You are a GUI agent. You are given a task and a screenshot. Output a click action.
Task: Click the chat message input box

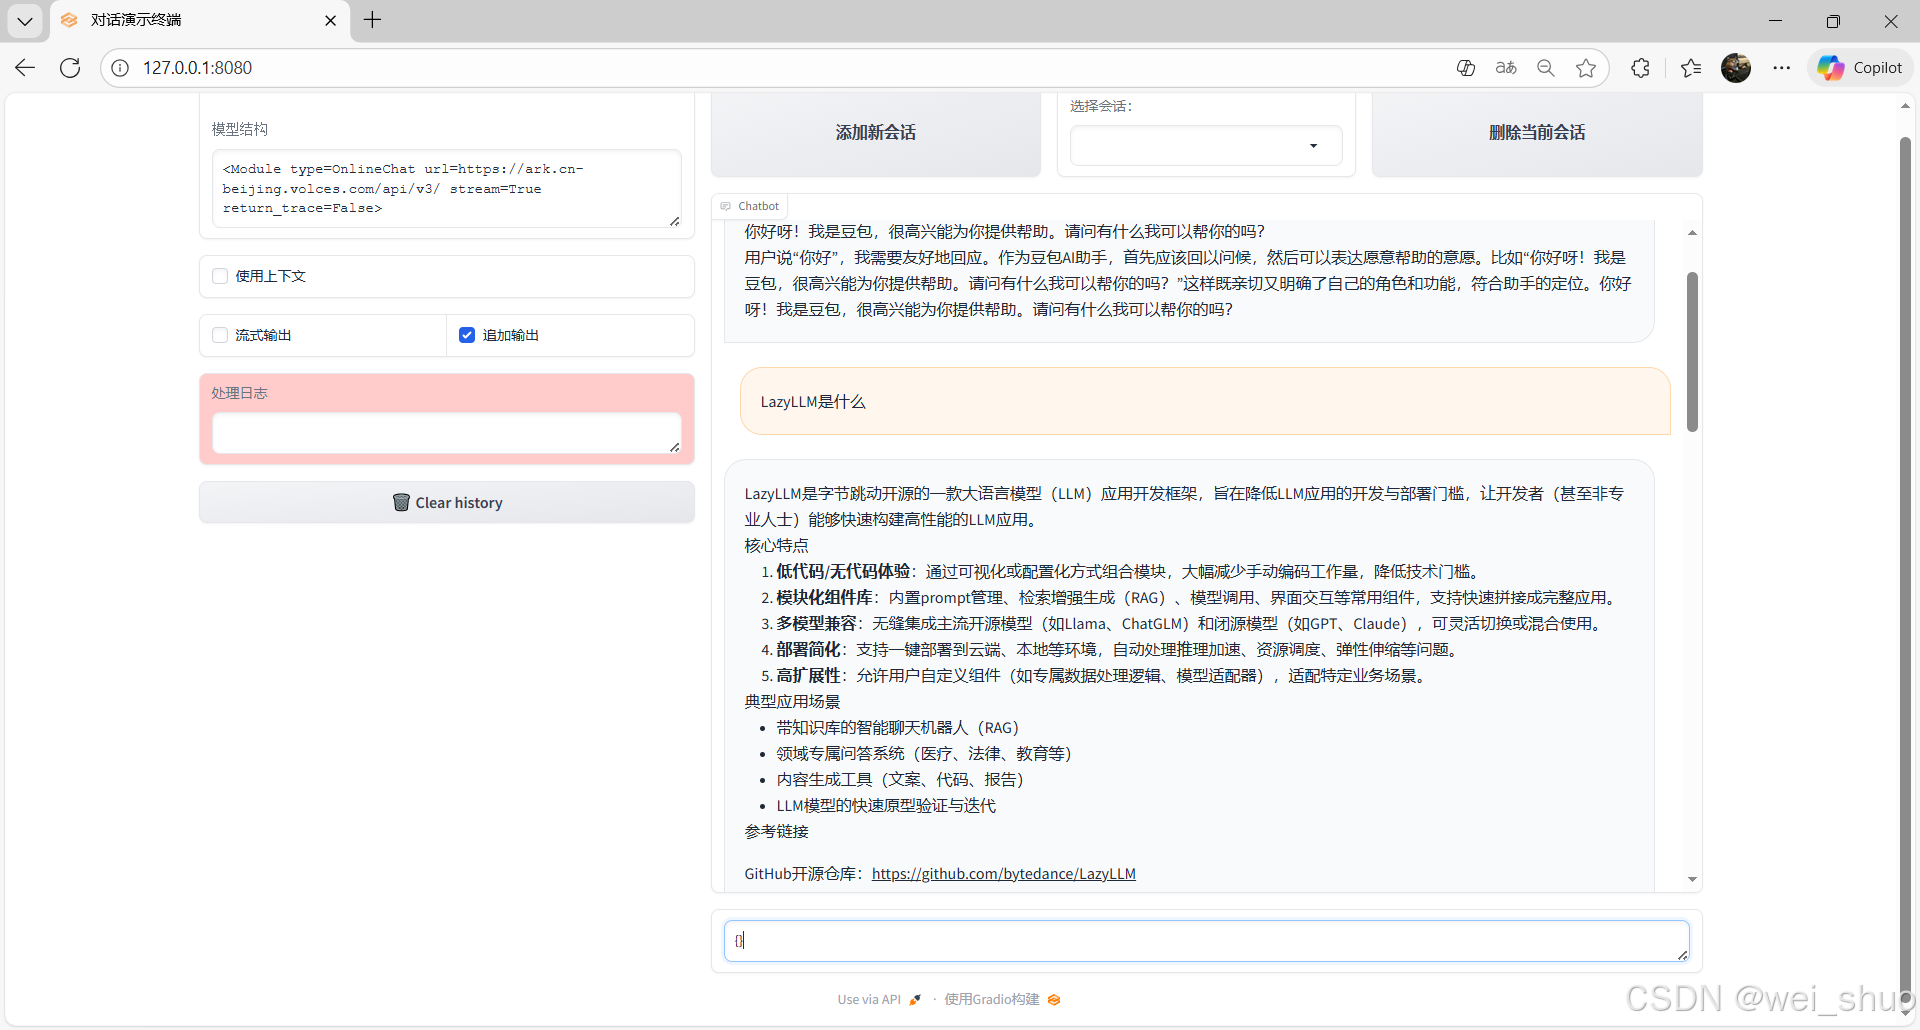tap(1206, 941)
